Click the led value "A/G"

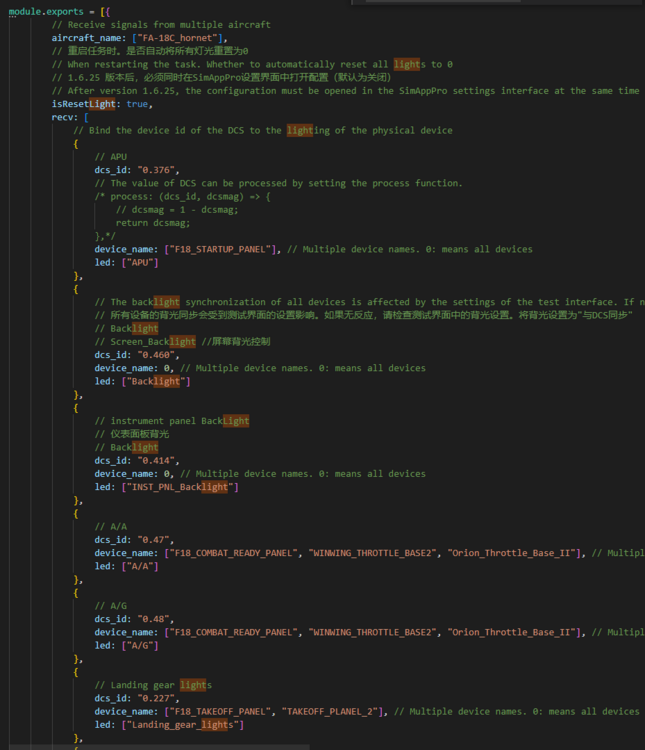point(140,646)
